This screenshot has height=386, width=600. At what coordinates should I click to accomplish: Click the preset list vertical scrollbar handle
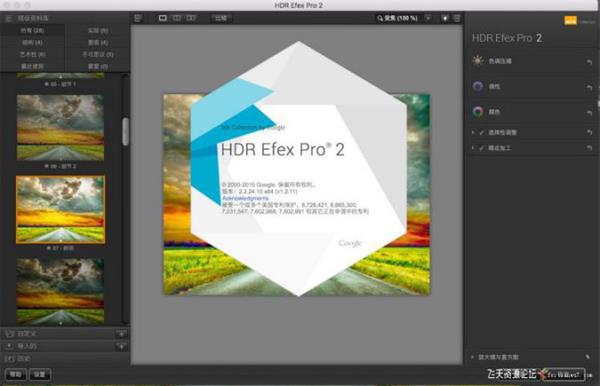(x=126, y=131)
